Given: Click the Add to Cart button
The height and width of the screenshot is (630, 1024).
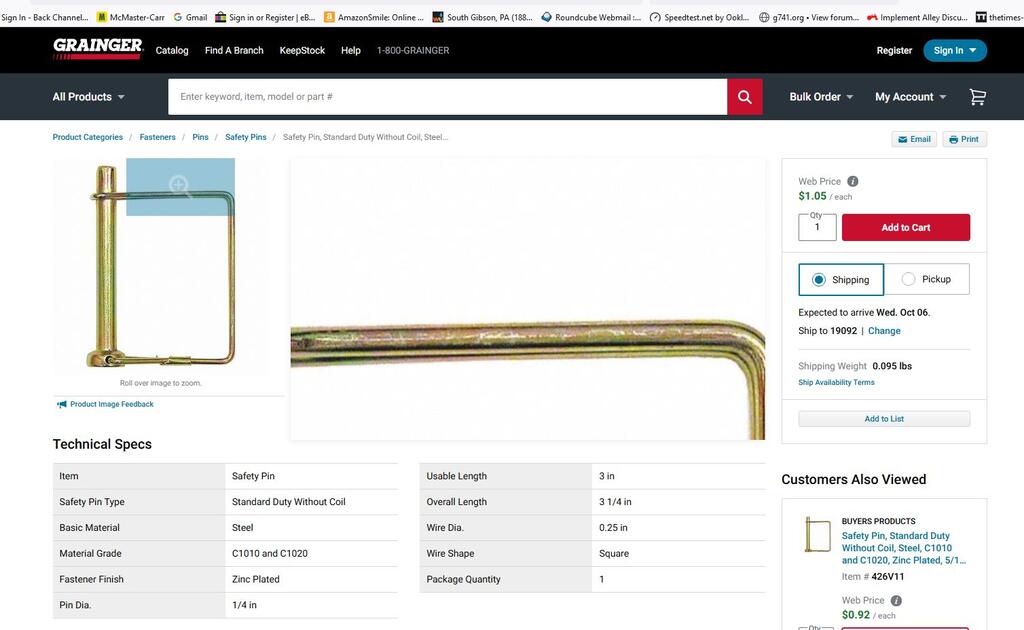Looking at the screenshot, I should (x=906, y=227).
